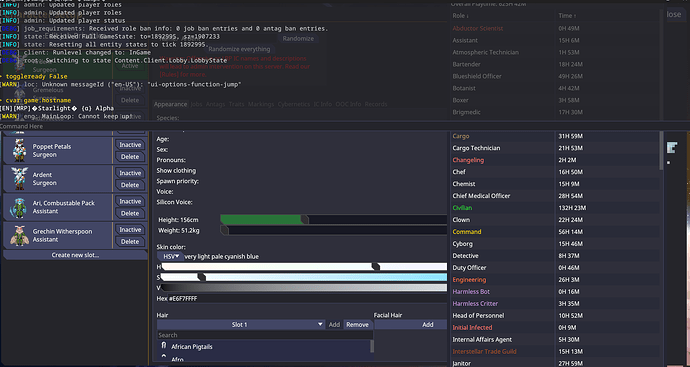
Task: Click the Interstellar Trade Guild row
Action: click(x=554, y=352)
